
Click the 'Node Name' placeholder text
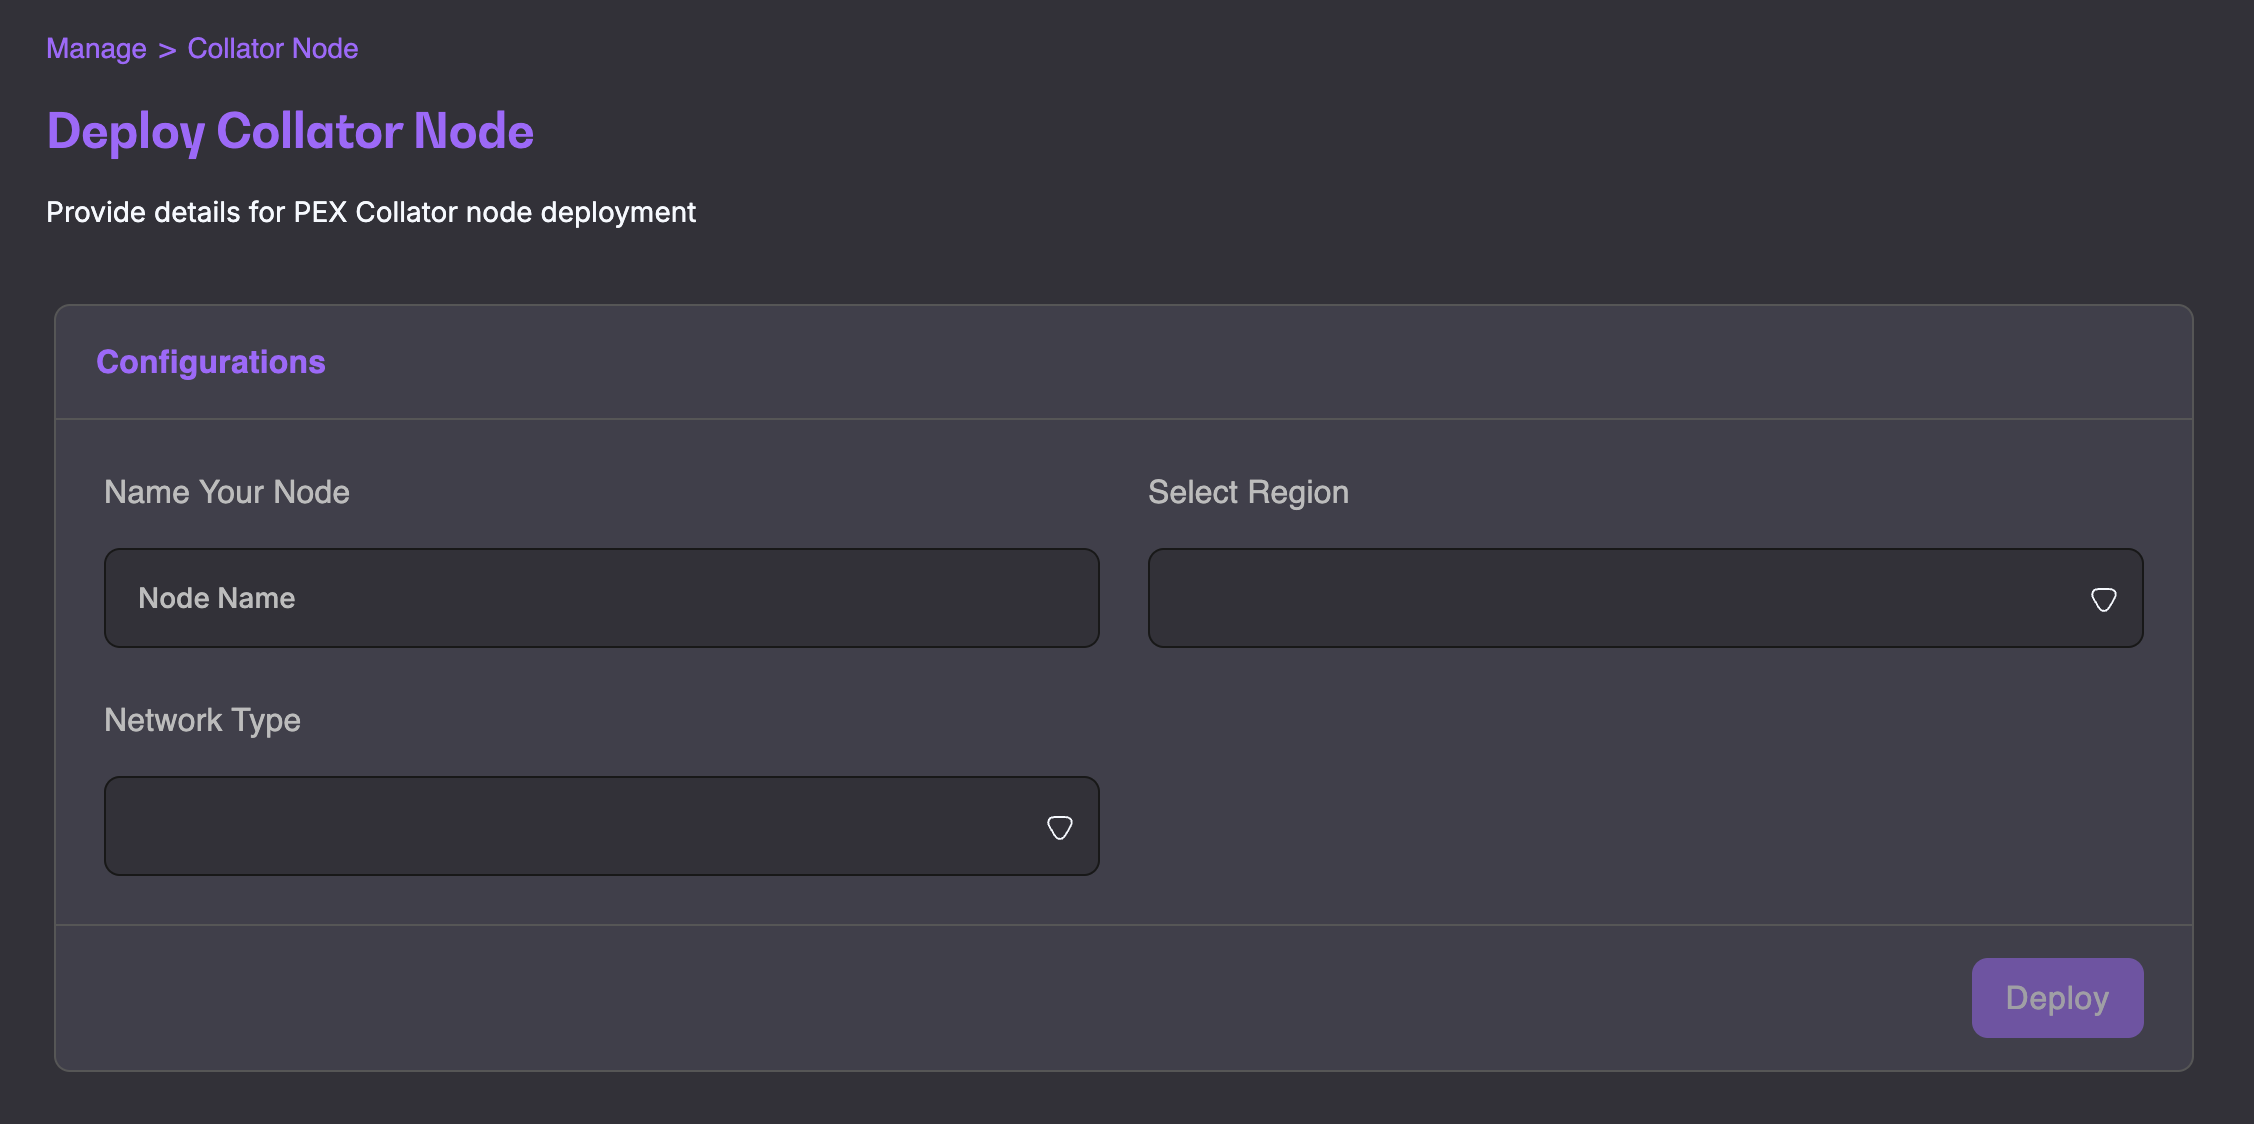click(x=216, y=598)
